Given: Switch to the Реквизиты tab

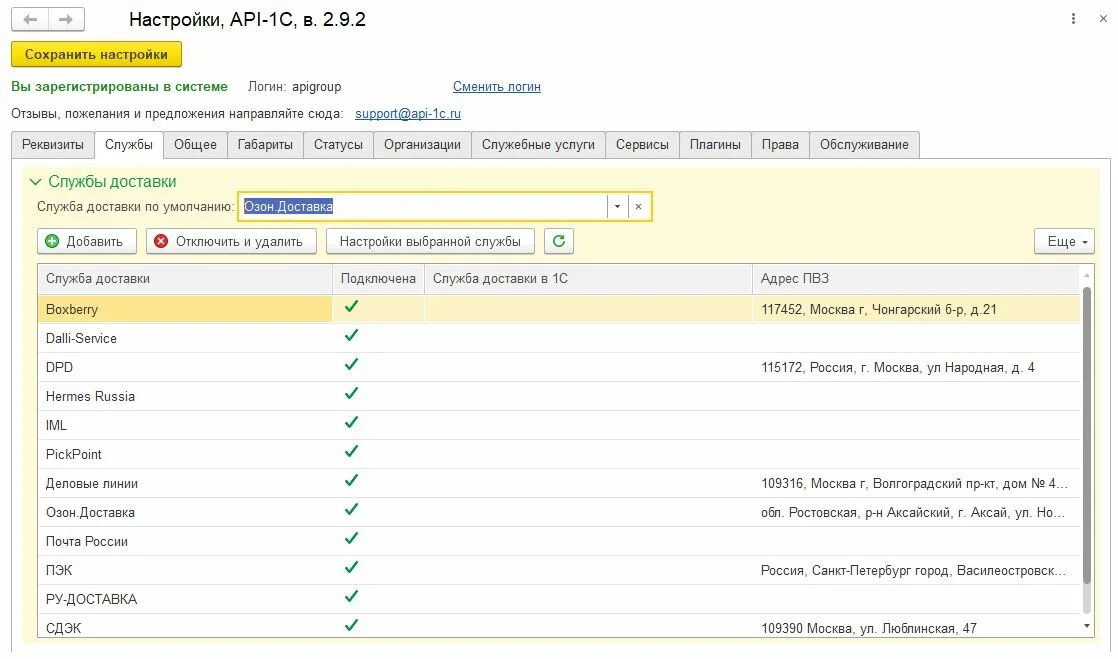Looking at the screenshot, I should coord(53,145).
